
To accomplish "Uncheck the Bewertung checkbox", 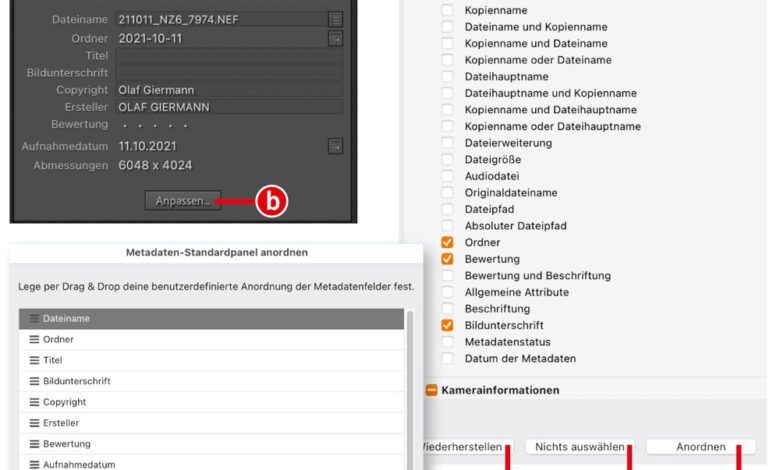I will (447, 259).
